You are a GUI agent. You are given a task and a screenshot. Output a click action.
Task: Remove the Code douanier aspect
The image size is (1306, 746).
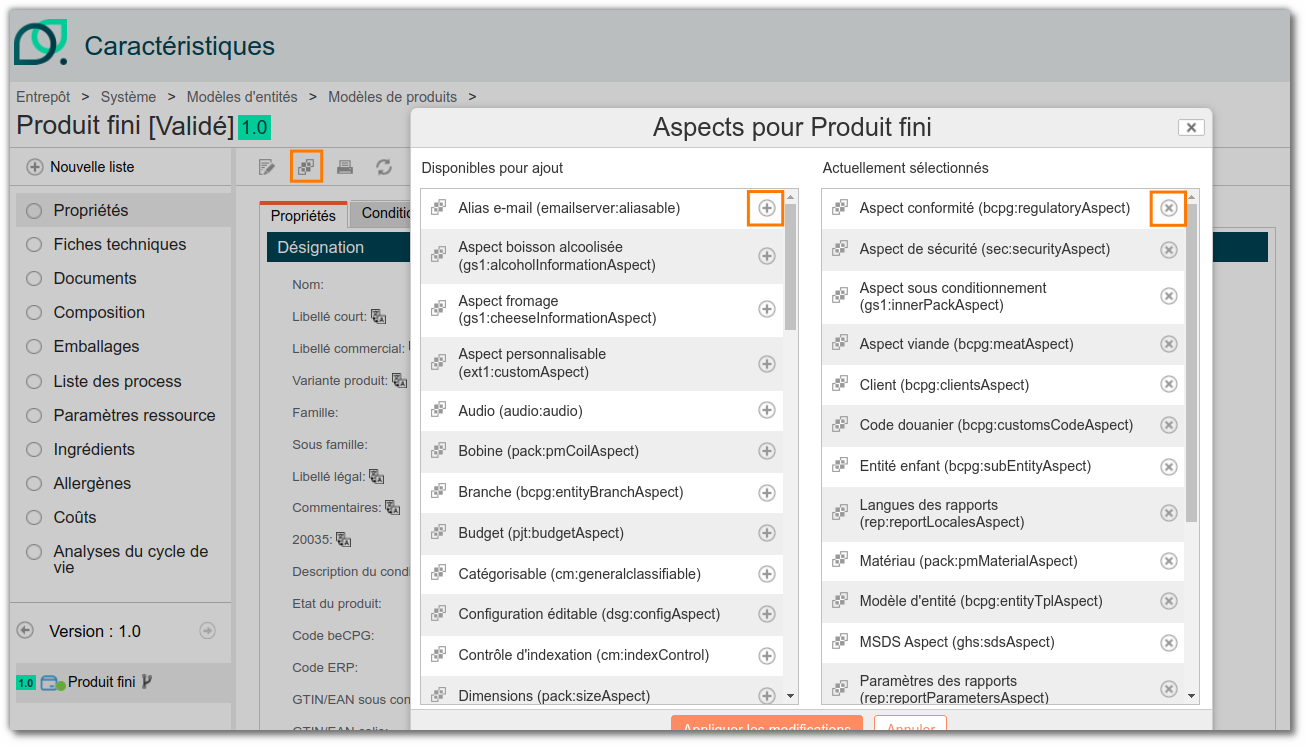pyautogui.click(x=1168, y=425)
